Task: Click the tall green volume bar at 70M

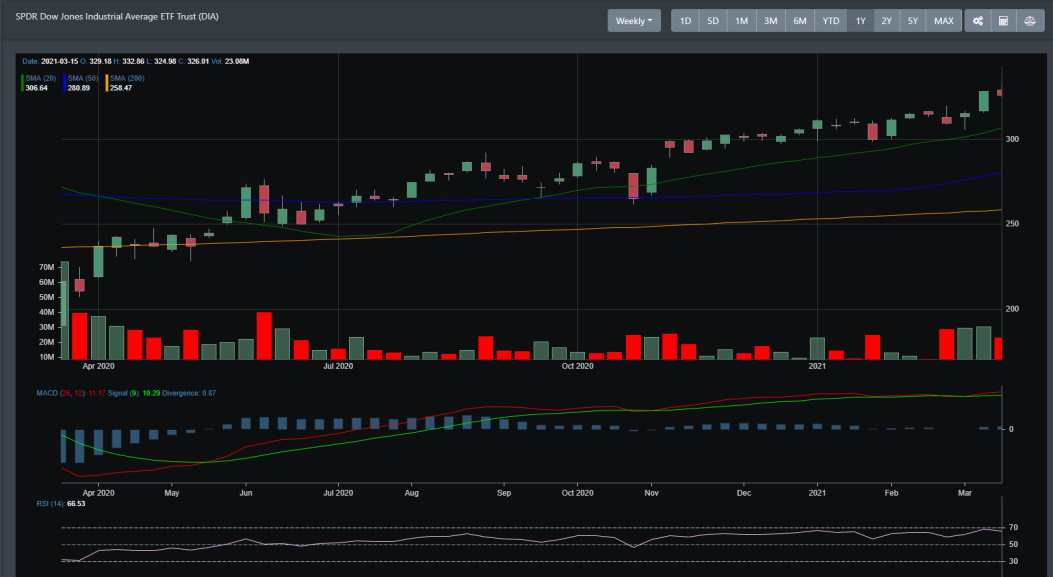Action: pos(64,310)
